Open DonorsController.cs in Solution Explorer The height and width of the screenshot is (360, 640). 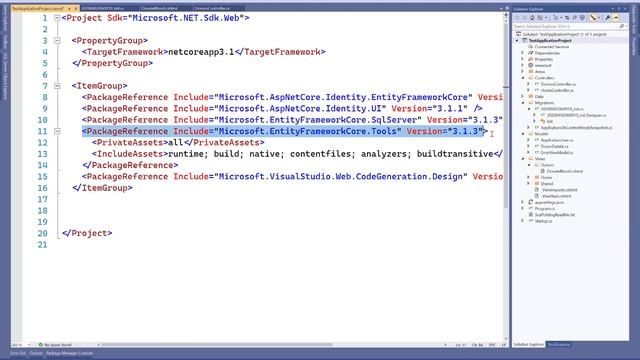pos(558,84)
